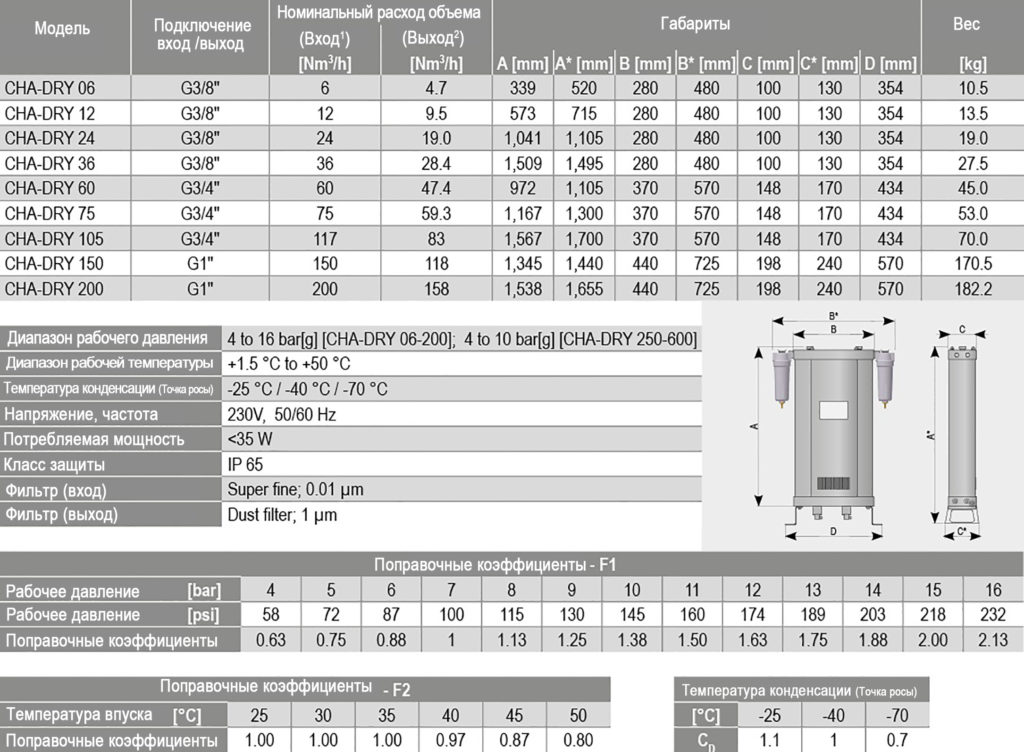Click the Модель column header
Viewport: 1024px width, 752px height.
[x=62, y=29]
